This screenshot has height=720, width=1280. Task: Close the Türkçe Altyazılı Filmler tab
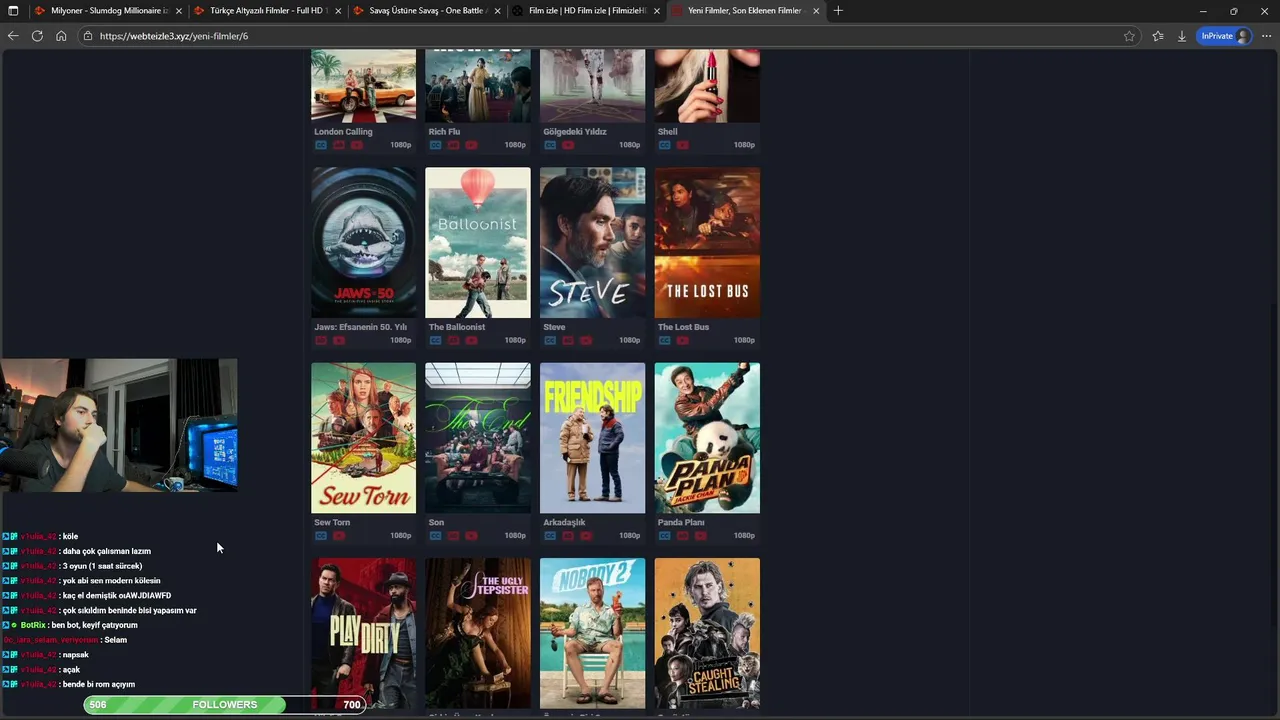tap(338, 11)
